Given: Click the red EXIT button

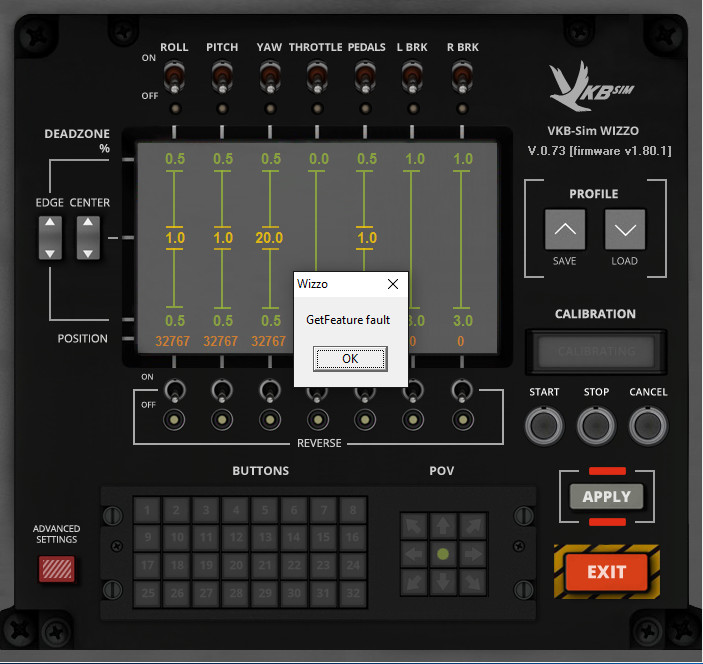Looking at the screenshot, I should pos(606,572).
